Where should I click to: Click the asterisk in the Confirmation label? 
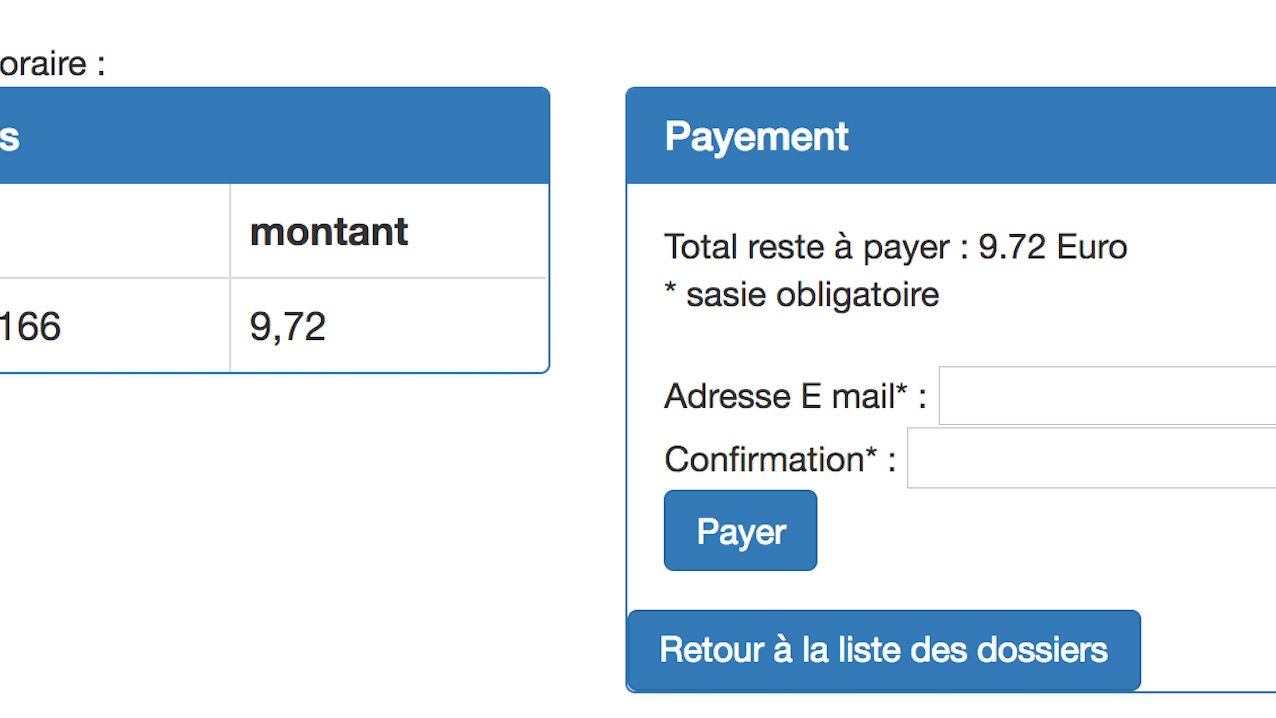871,455
